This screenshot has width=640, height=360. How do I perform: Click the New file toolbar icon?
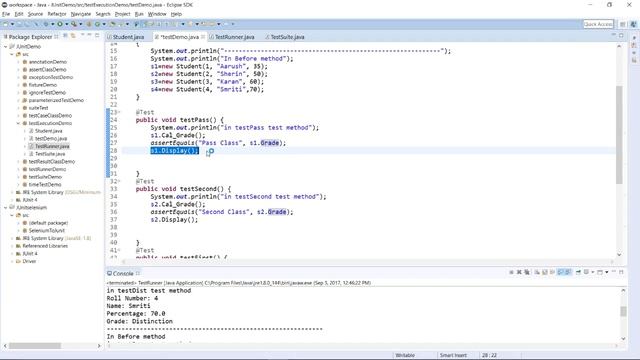tap(5, 24)
